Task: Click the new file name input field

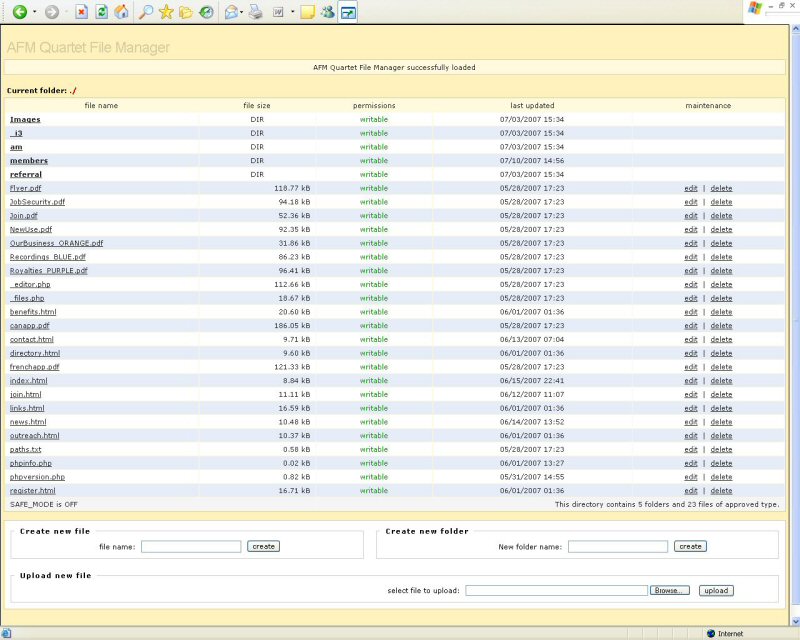Action: point(191,547)
